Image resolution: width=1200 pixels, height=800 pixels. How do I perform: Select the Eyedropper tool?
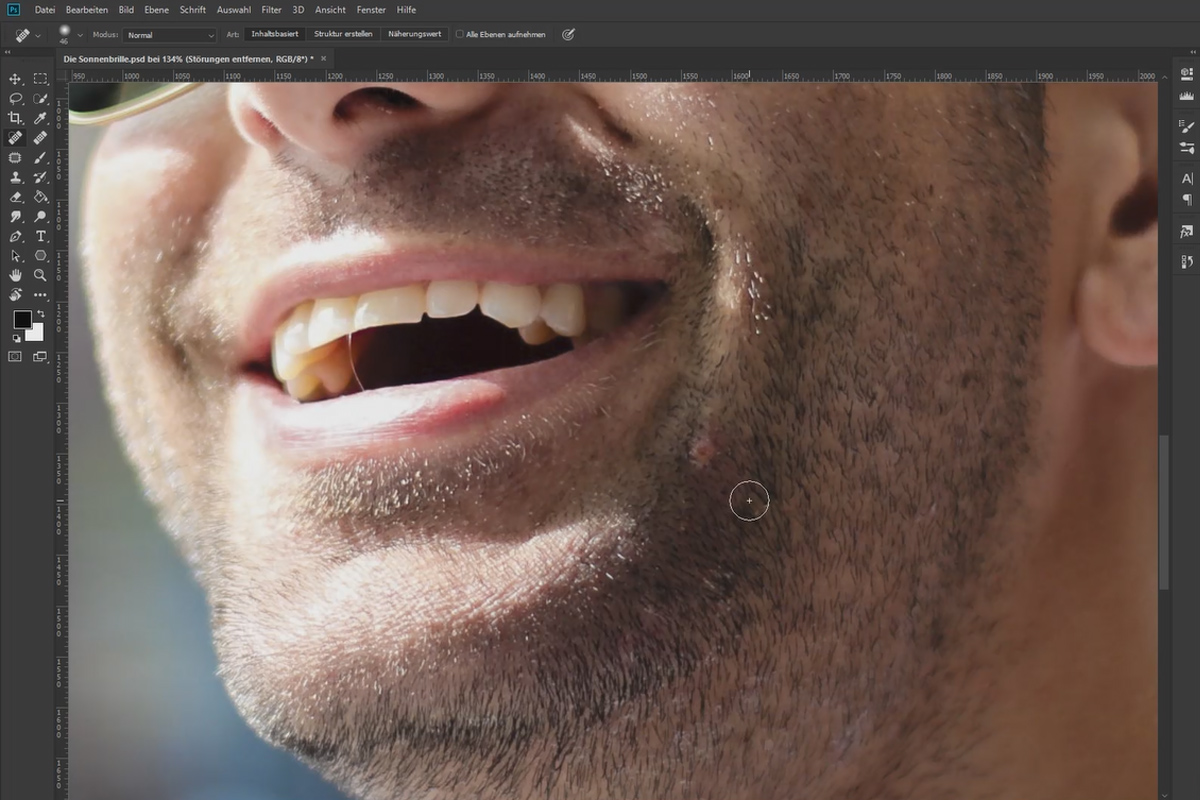41,118
